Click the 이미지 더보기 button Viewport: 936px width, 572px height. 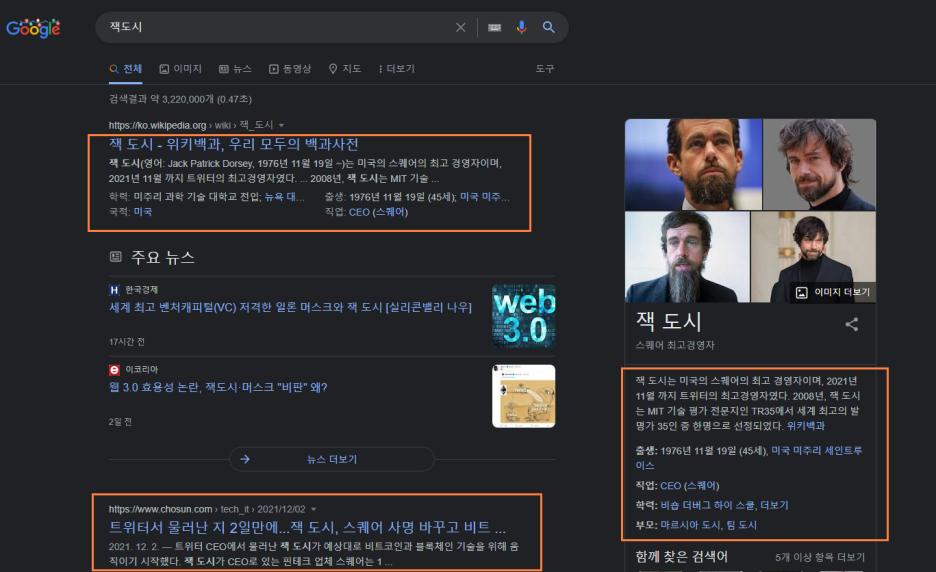833,292
